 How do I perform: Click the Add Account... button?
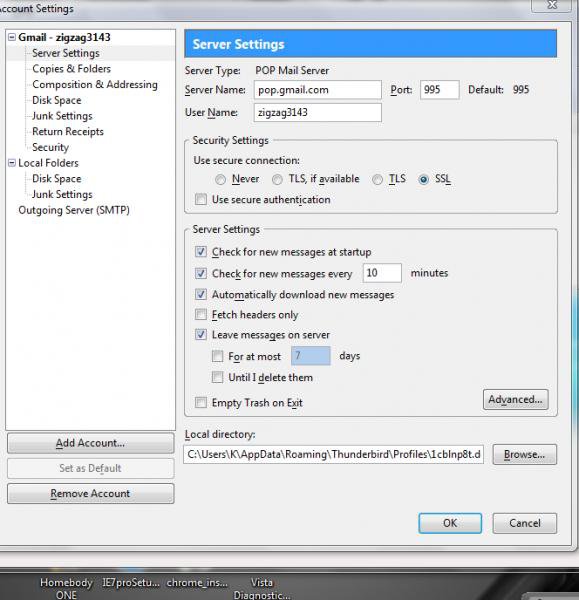[x=90, y=443]
